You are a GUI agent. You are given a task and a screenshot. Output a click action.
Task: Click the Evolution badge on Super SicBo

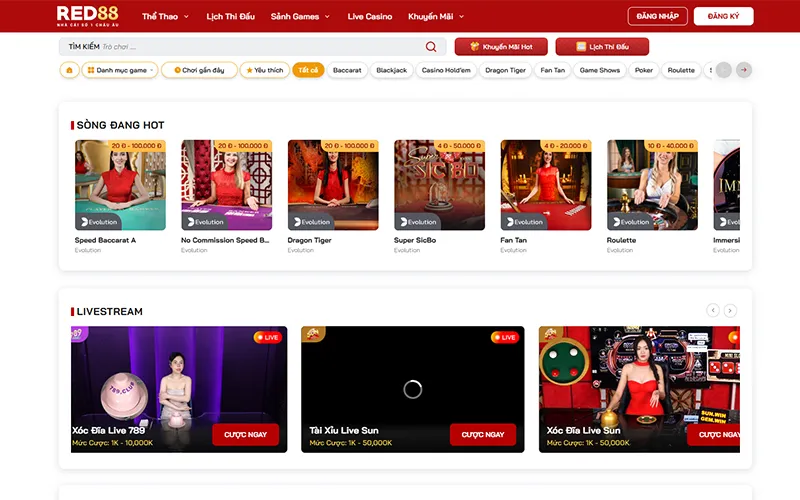(418, 222)
